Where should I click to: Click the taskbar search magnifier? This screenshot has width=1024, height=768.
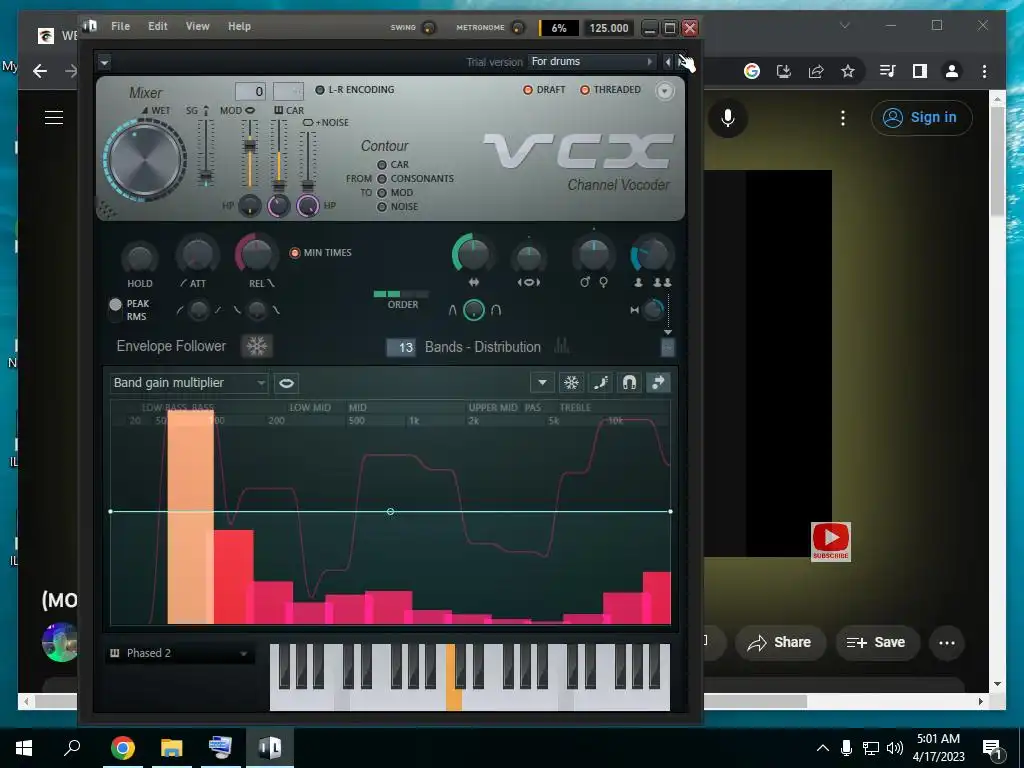point(72,747)
